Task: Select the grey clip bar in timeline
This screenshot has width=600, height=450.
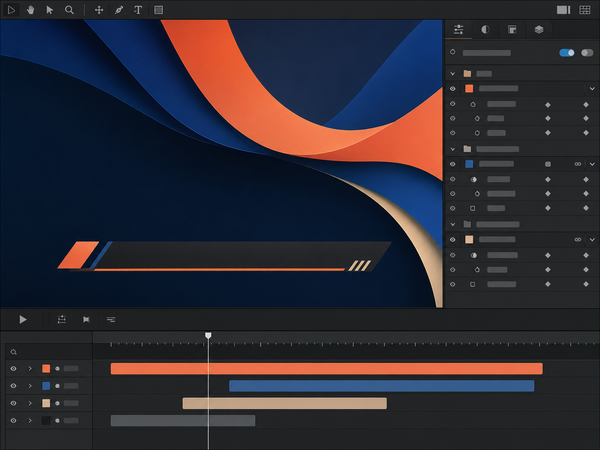Action: (183, 421)
